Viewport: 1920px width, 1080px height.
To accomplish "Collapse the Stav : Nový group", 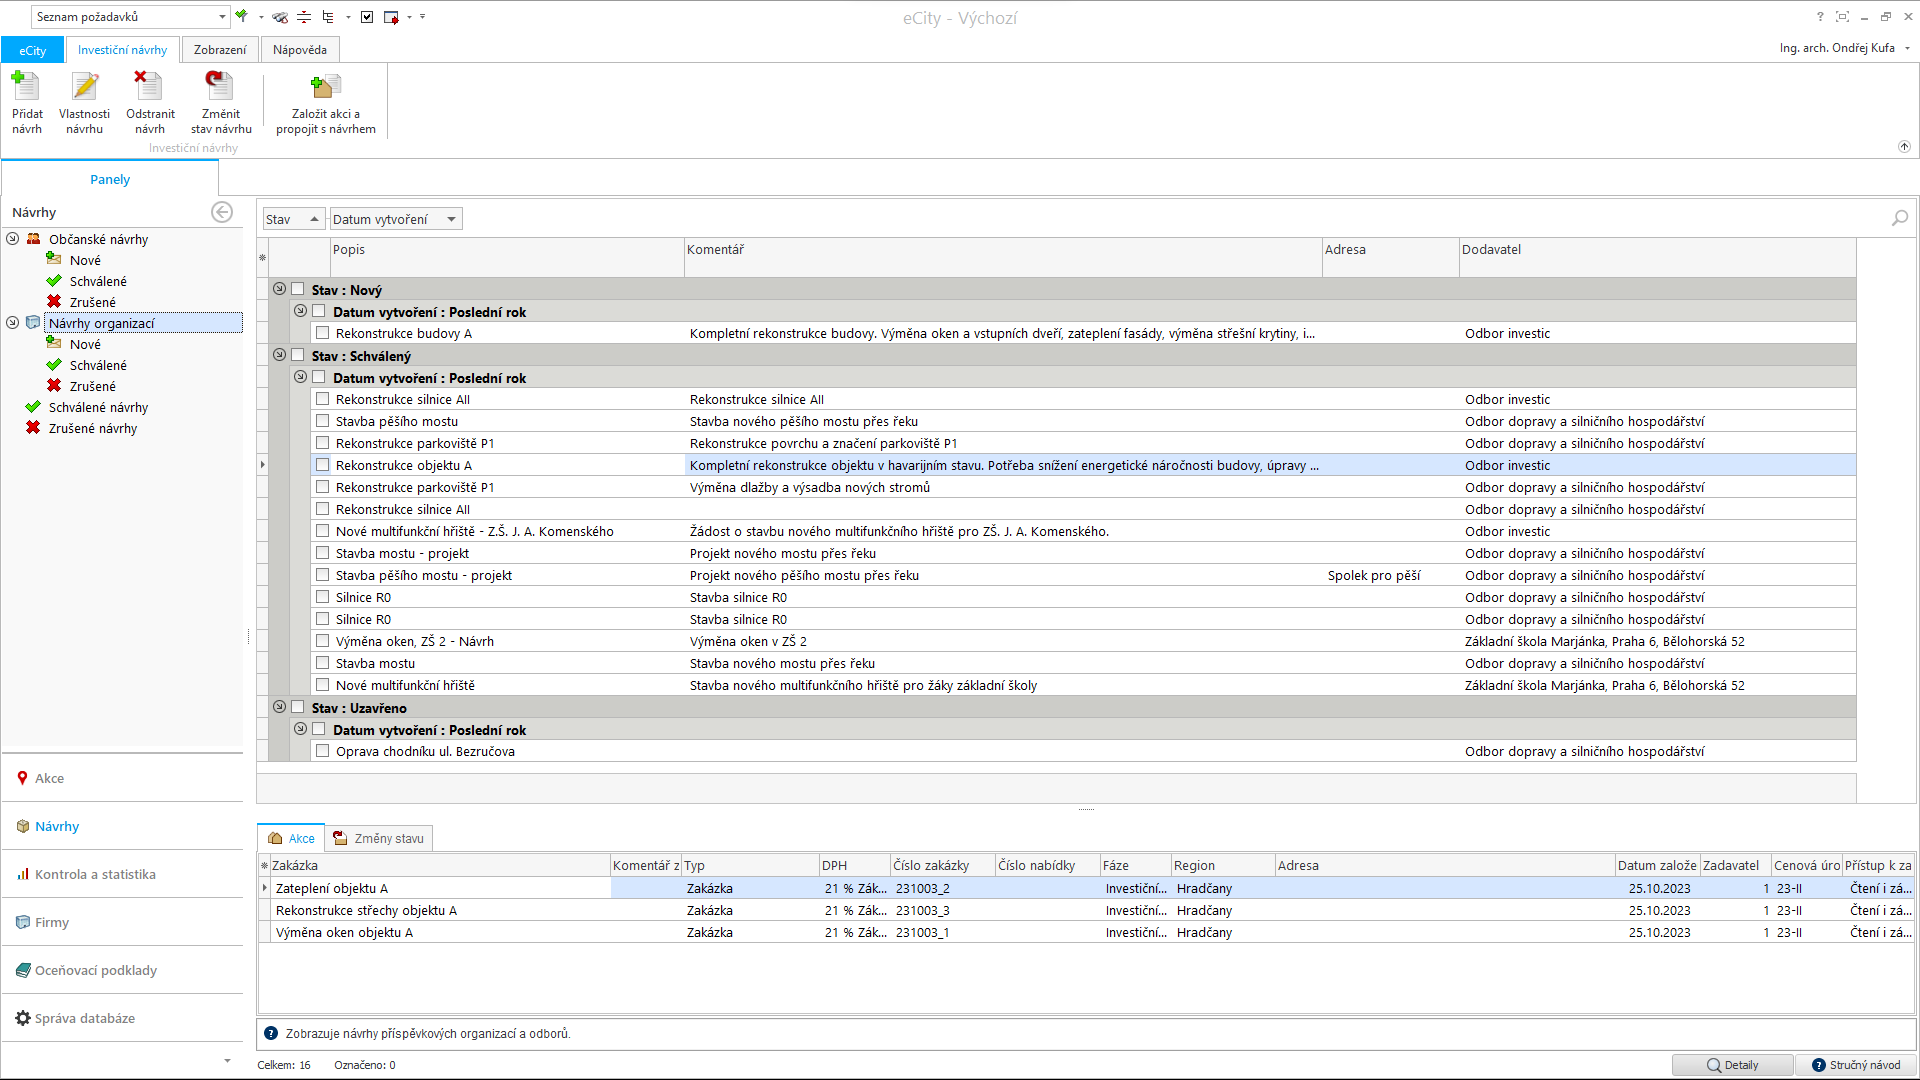I will (279, 289).
